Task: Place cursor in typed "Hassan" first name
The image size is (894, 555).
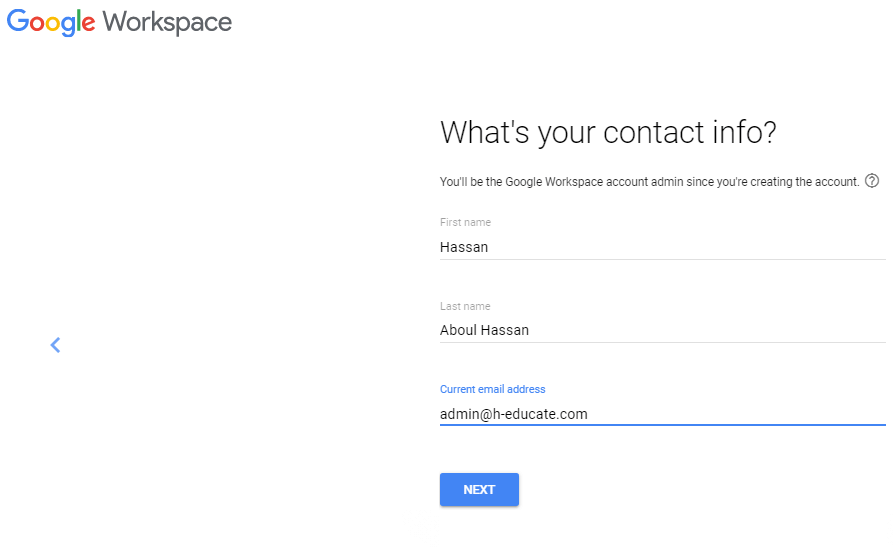Action: 464,246
